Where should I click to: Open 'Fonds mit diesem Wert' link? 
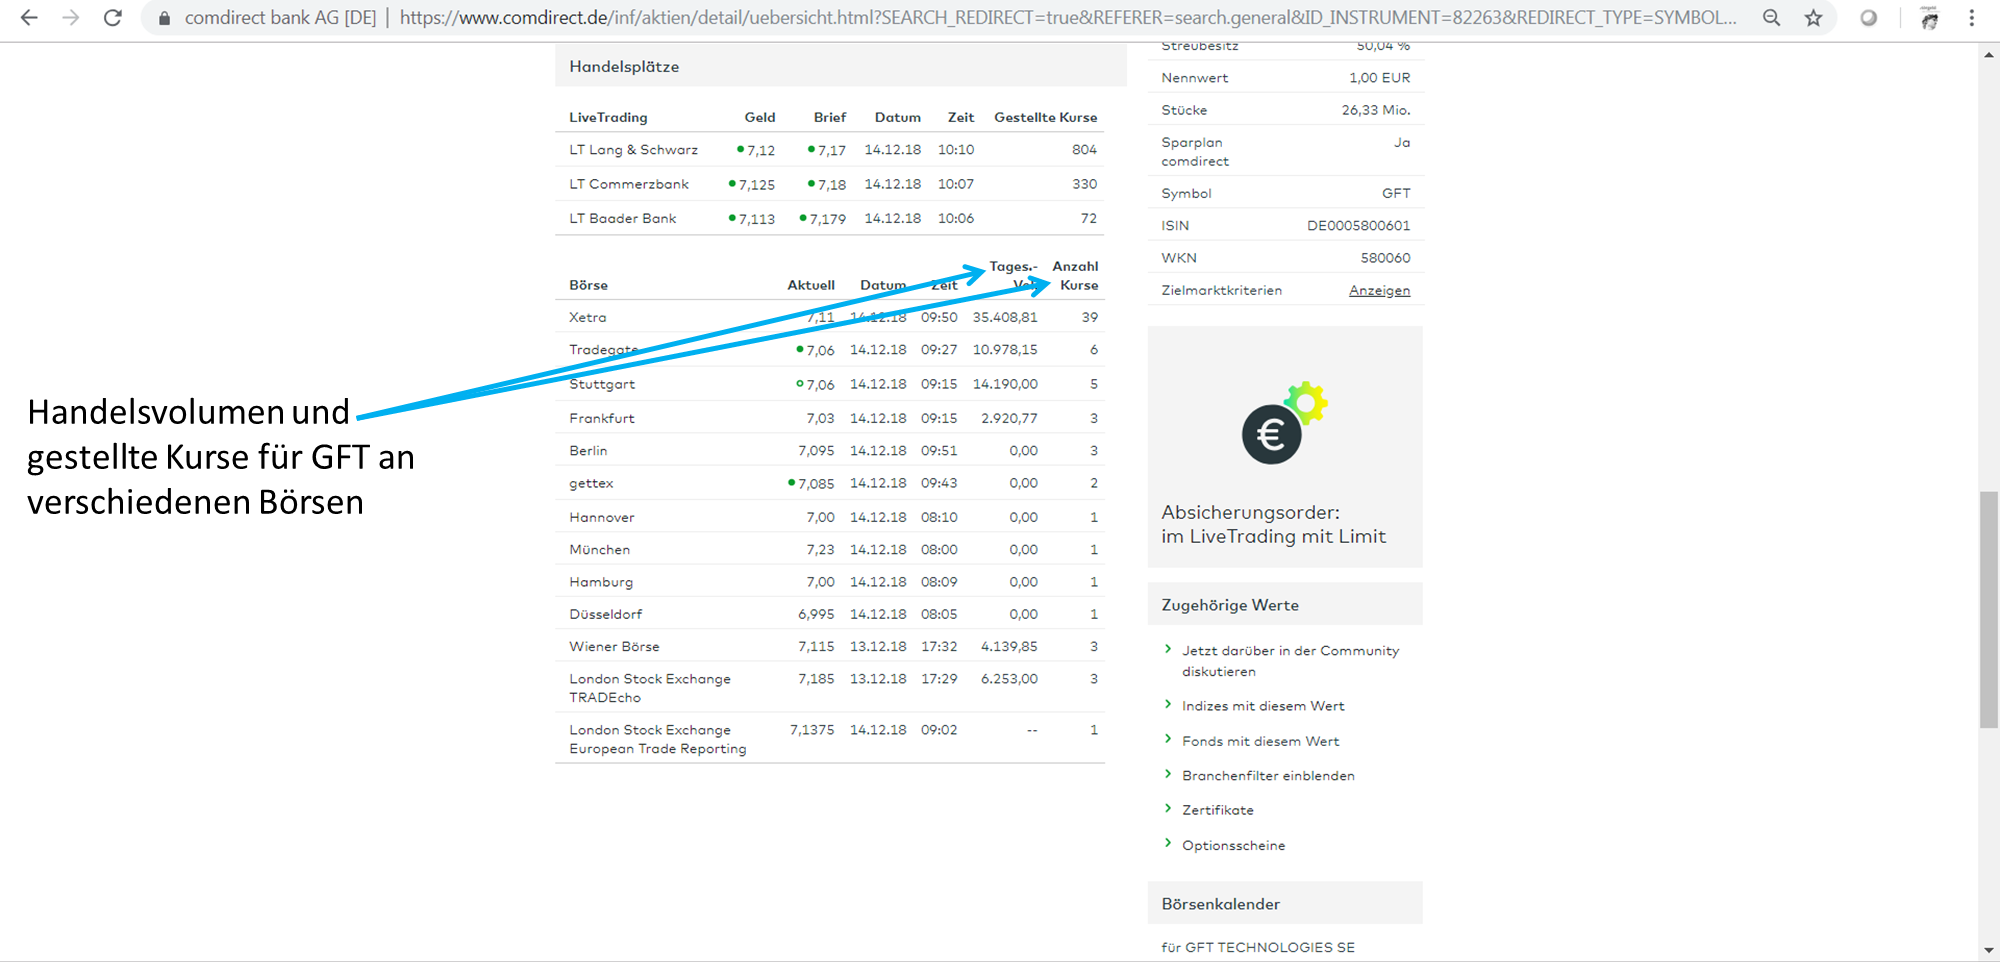click(x=1260, y=741)
